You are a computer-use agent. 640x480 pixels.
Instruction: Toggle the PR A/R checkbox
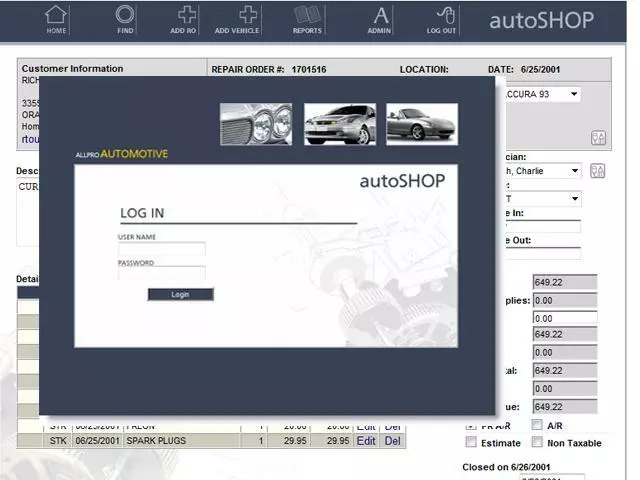click(471, 426)
